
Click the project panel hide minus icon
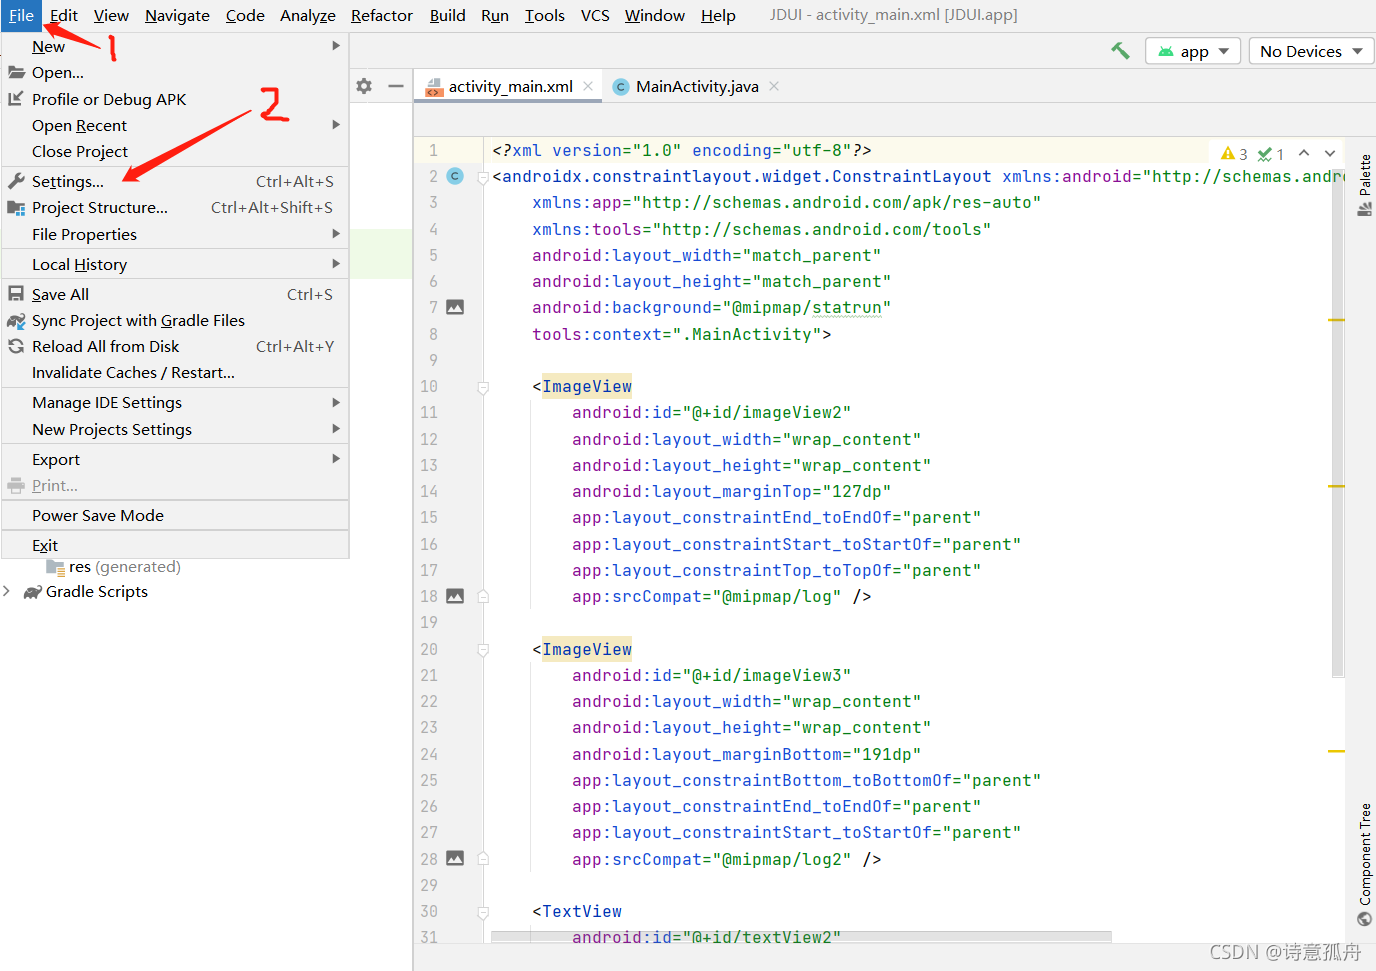pyautogui.click(x=396, y=86)
